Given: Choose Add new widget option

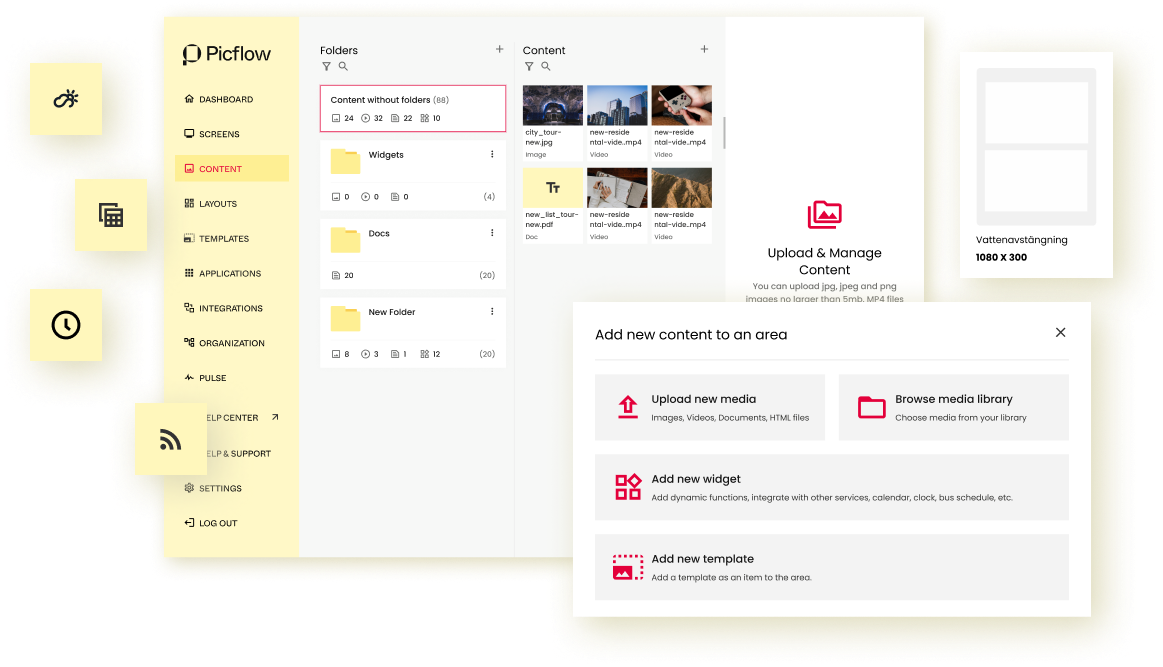Looking at the screenshot, I should [x=831, y=487].
